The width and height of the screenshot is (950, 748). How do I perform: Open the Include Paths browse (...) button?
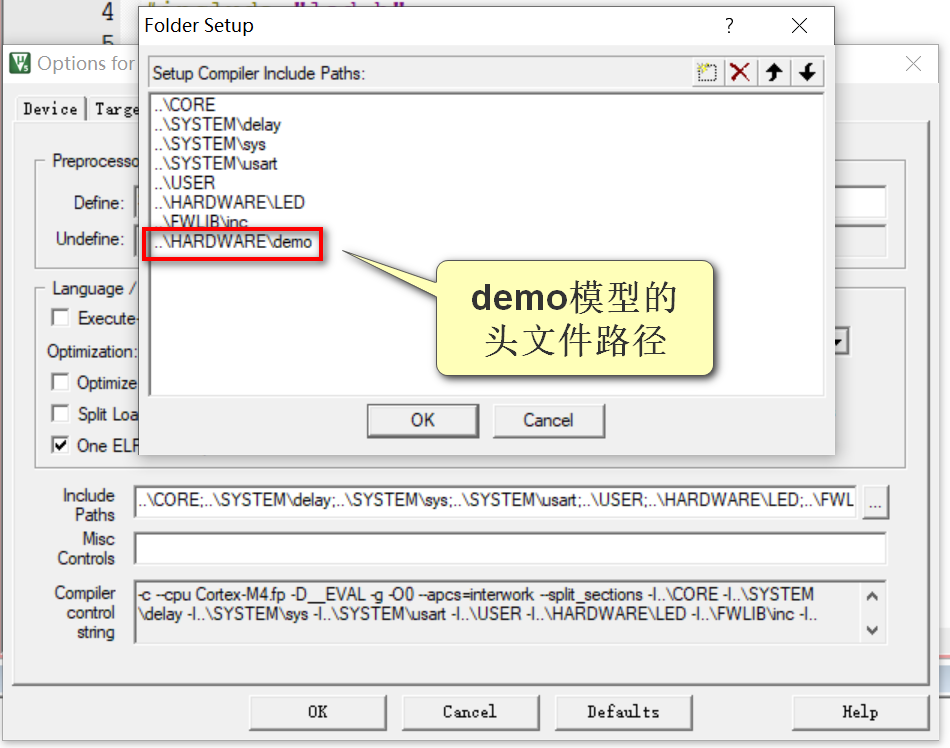point(875,502)
